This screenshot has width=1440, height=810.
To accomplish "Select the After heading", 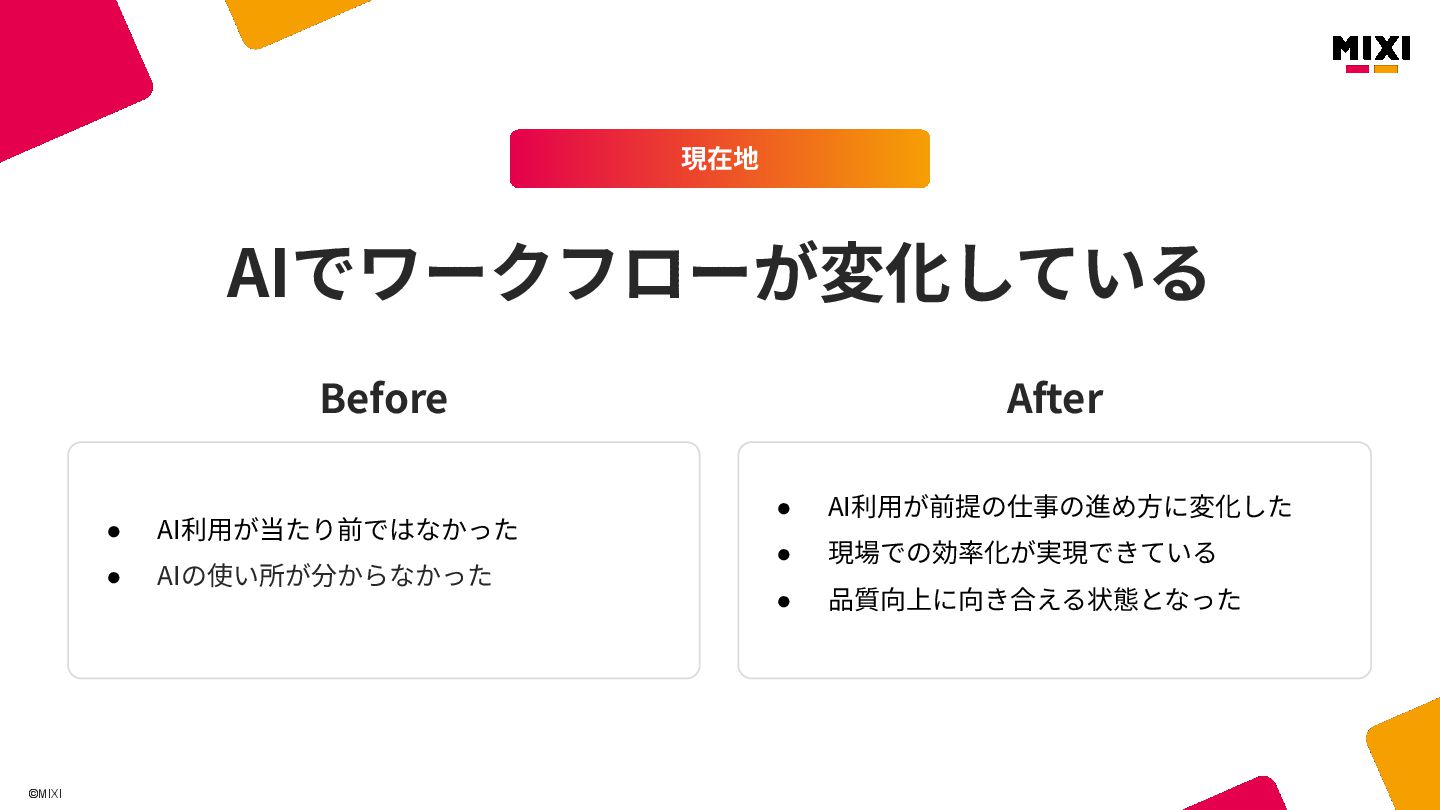I will (1054, 398).
